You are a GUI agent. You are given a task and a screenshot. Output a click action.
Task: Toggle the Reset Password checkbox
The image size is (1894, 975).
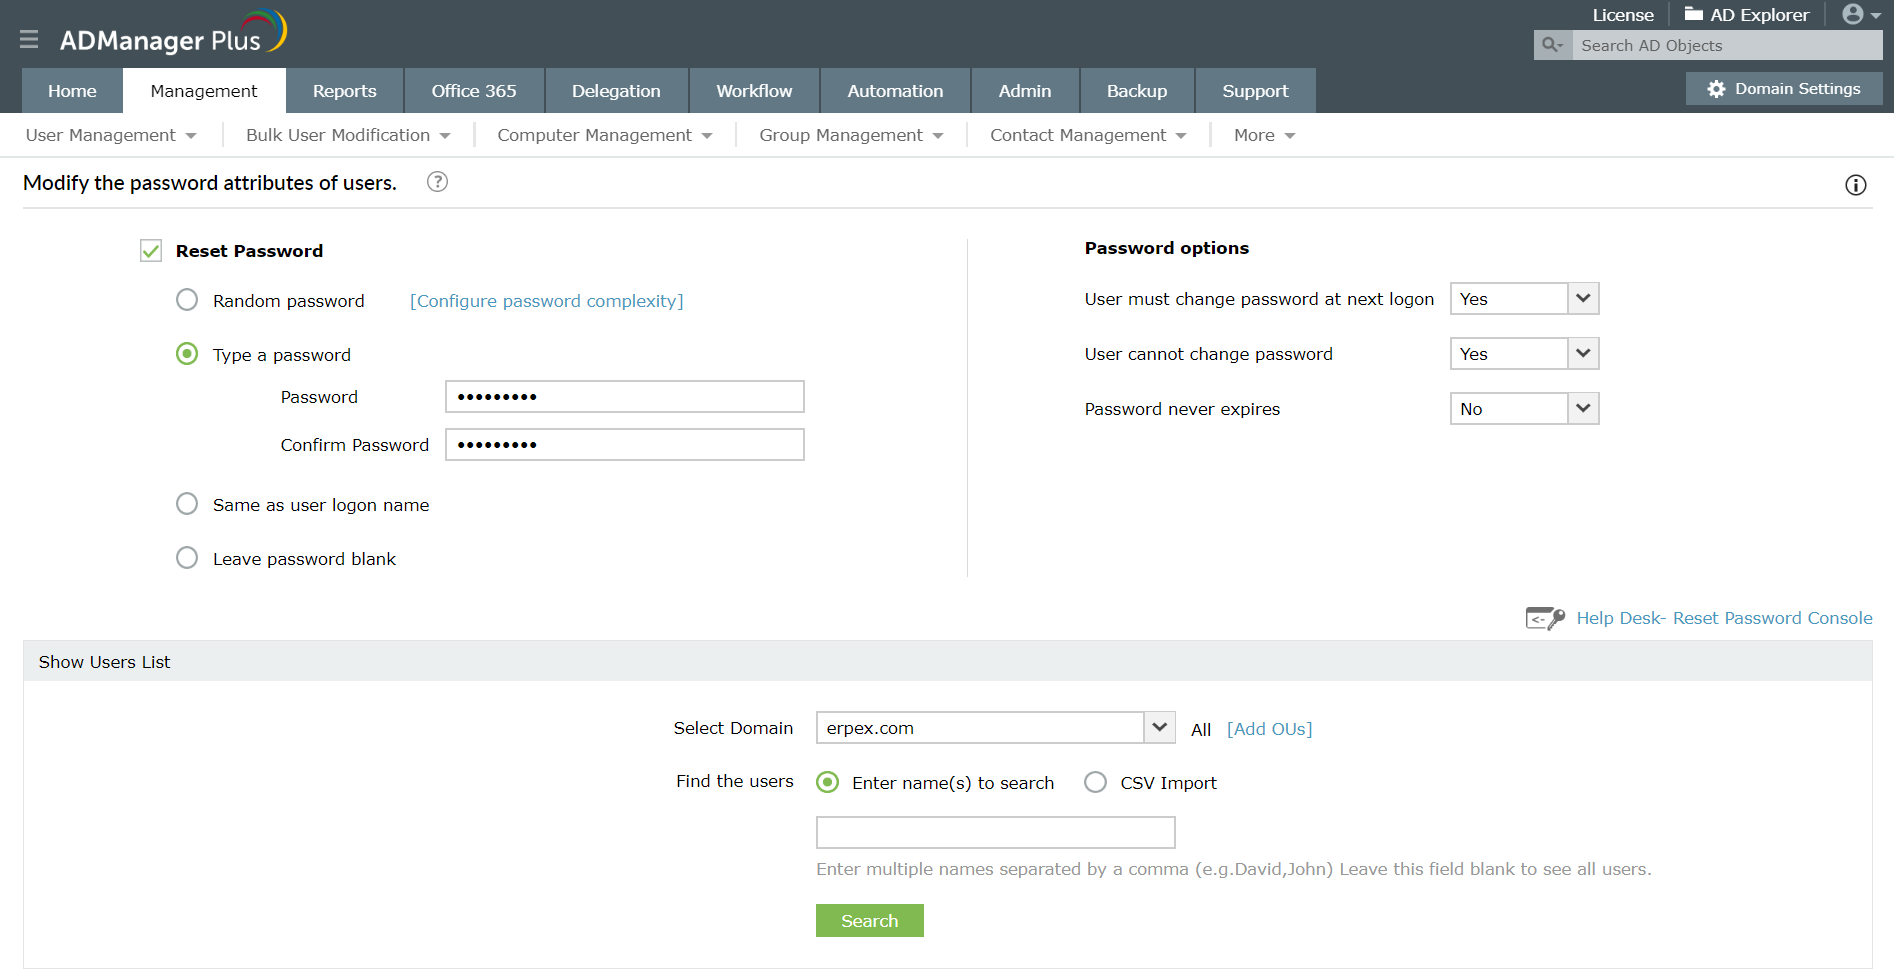click(x=151, y=250)
